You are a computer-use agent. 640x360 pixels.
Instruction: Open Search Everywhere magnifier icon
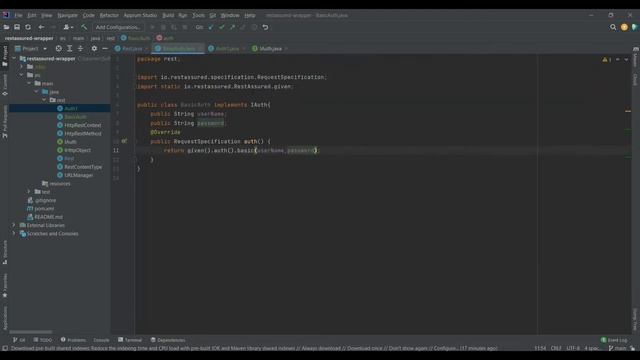point(613,27)
